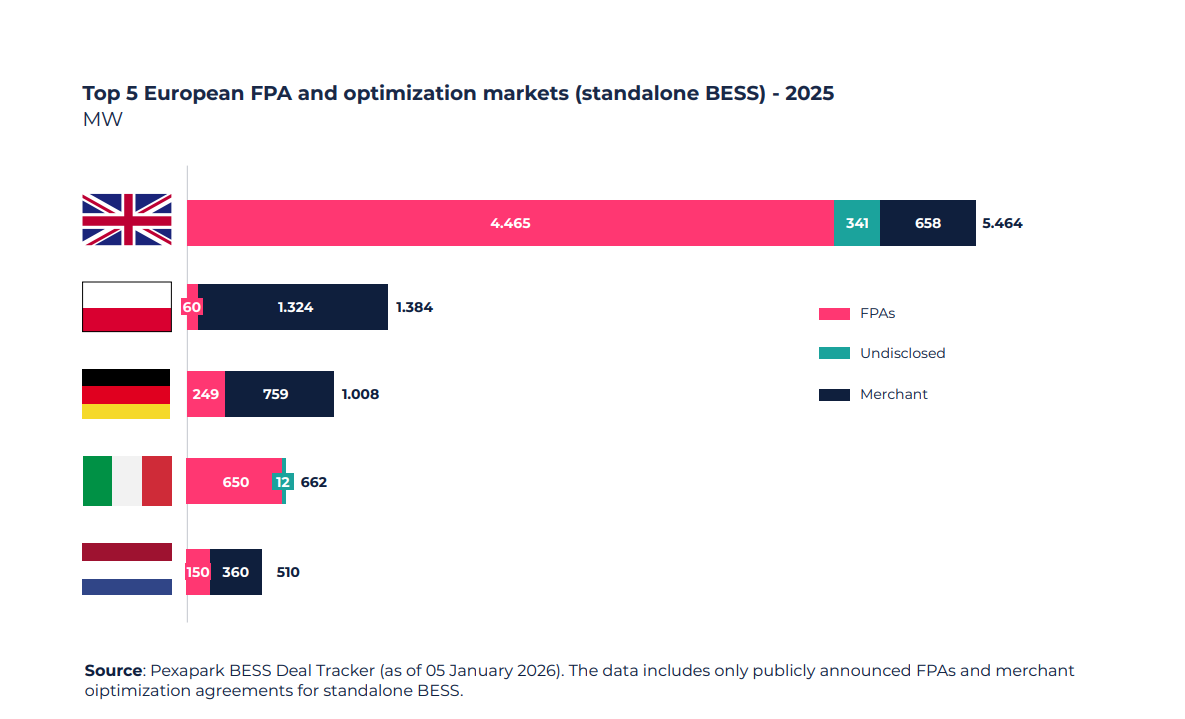1185x719 pixels.
Task: Expand Italy's Undisclosed segment labeled 12
Action: tap(283, 481)
